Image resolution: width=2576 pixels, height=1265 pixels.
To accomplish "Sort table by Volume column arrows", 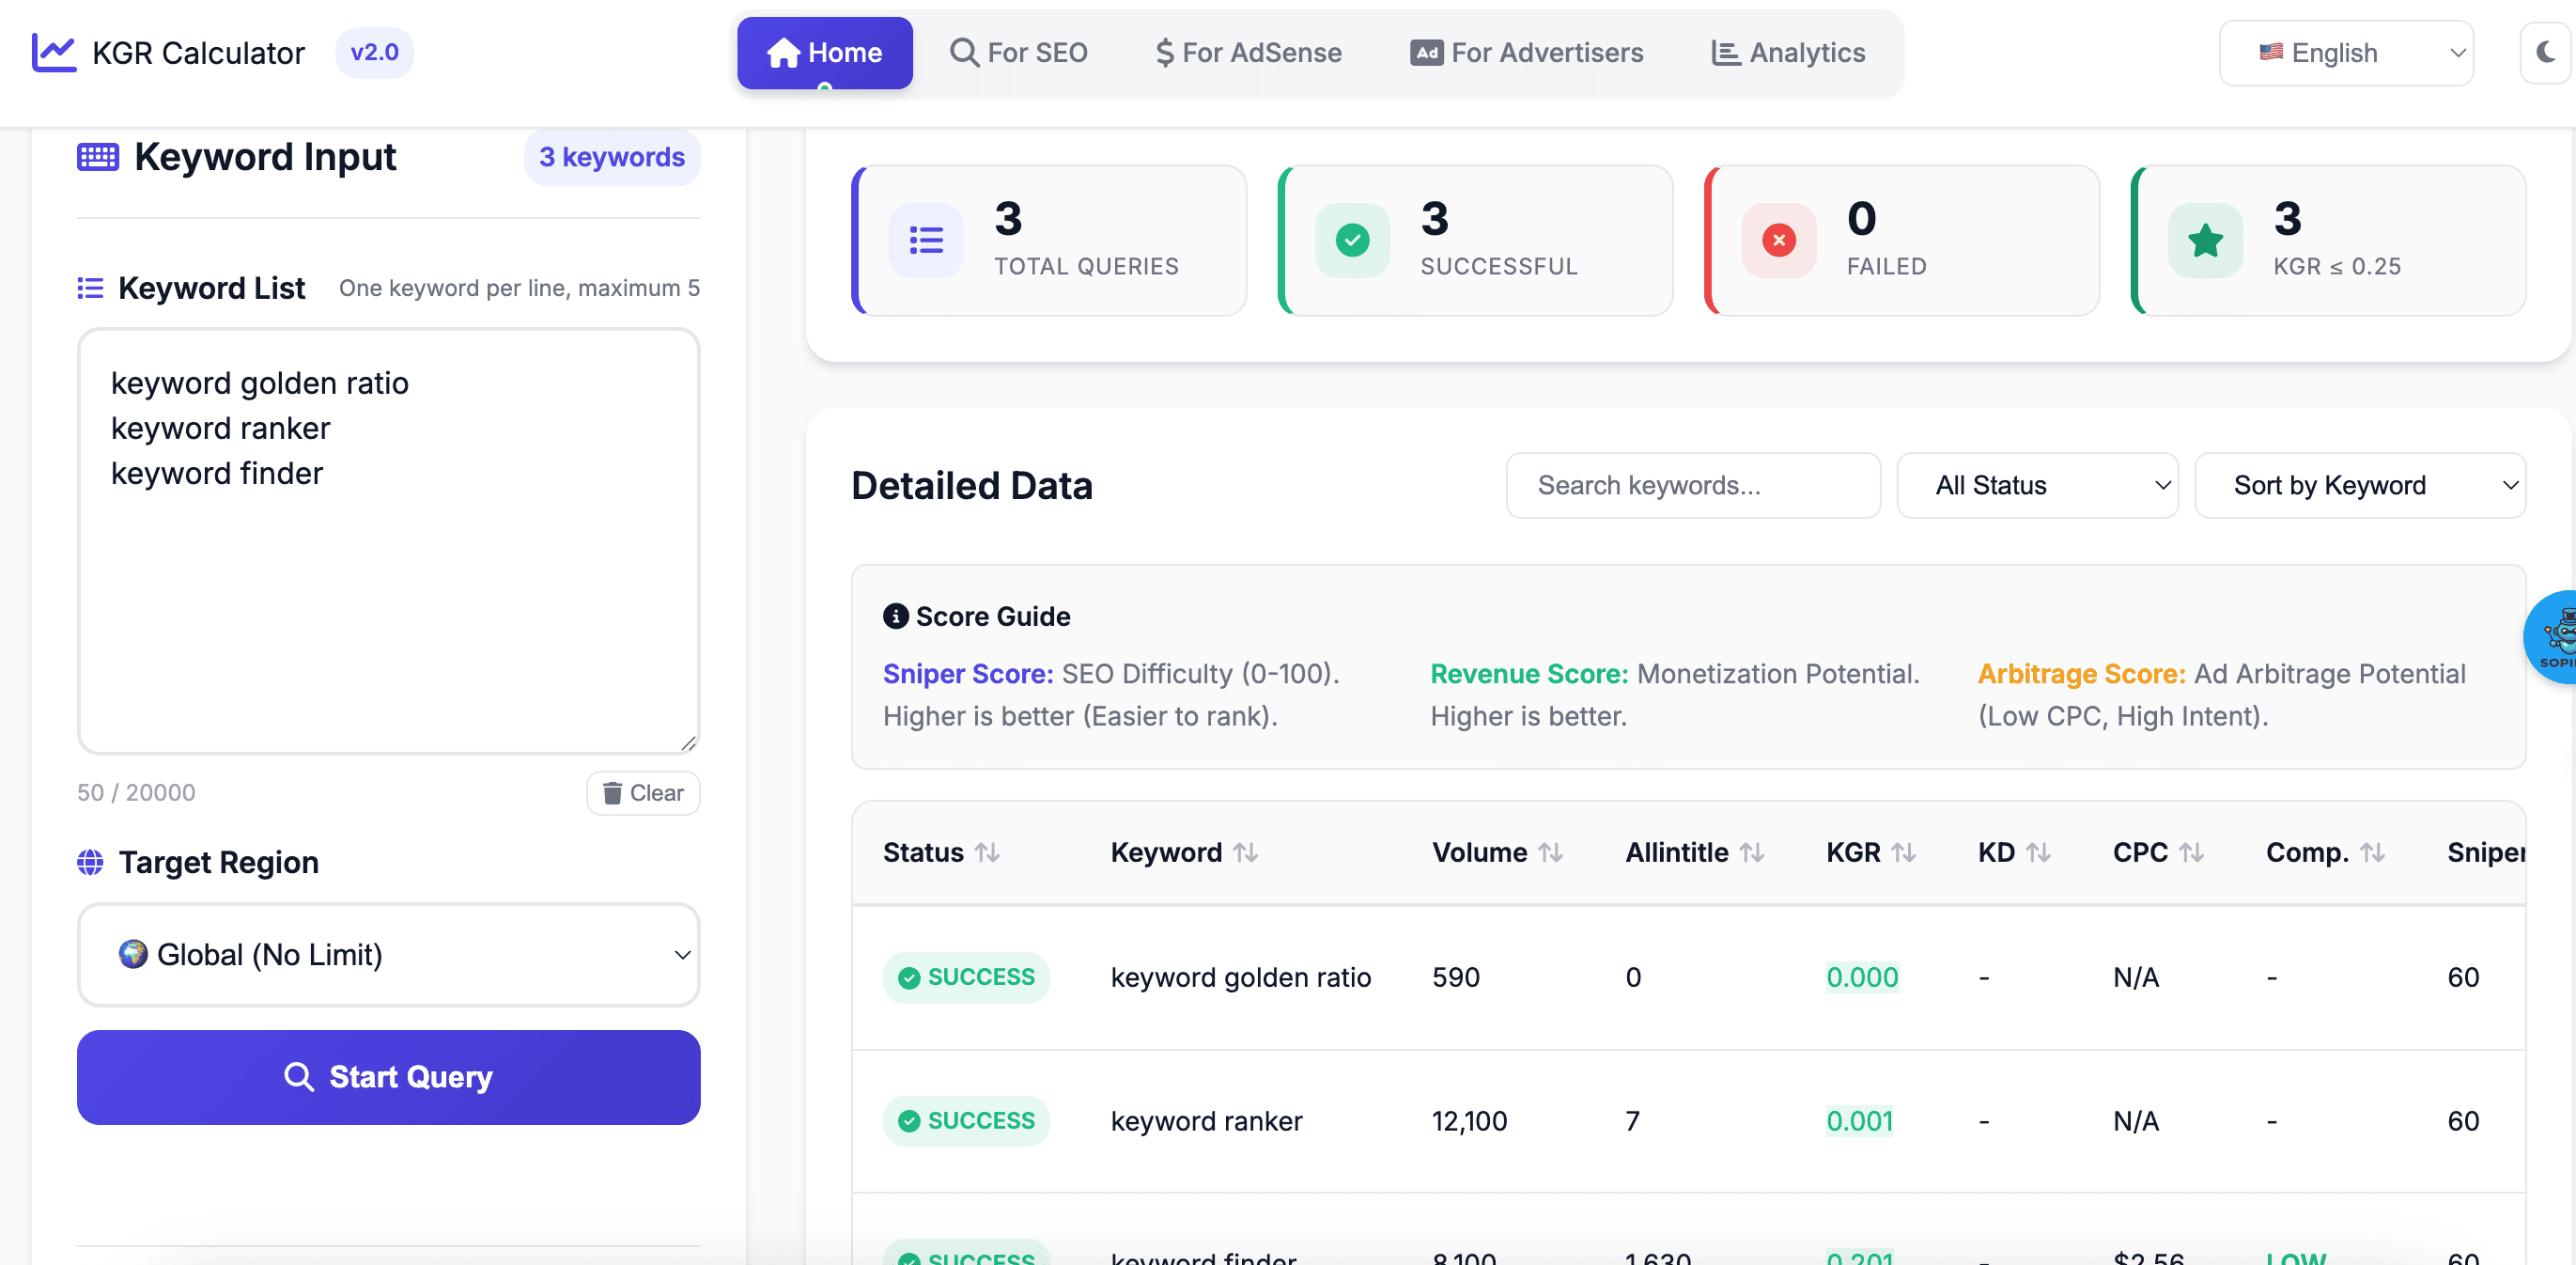I will 1550,852.
